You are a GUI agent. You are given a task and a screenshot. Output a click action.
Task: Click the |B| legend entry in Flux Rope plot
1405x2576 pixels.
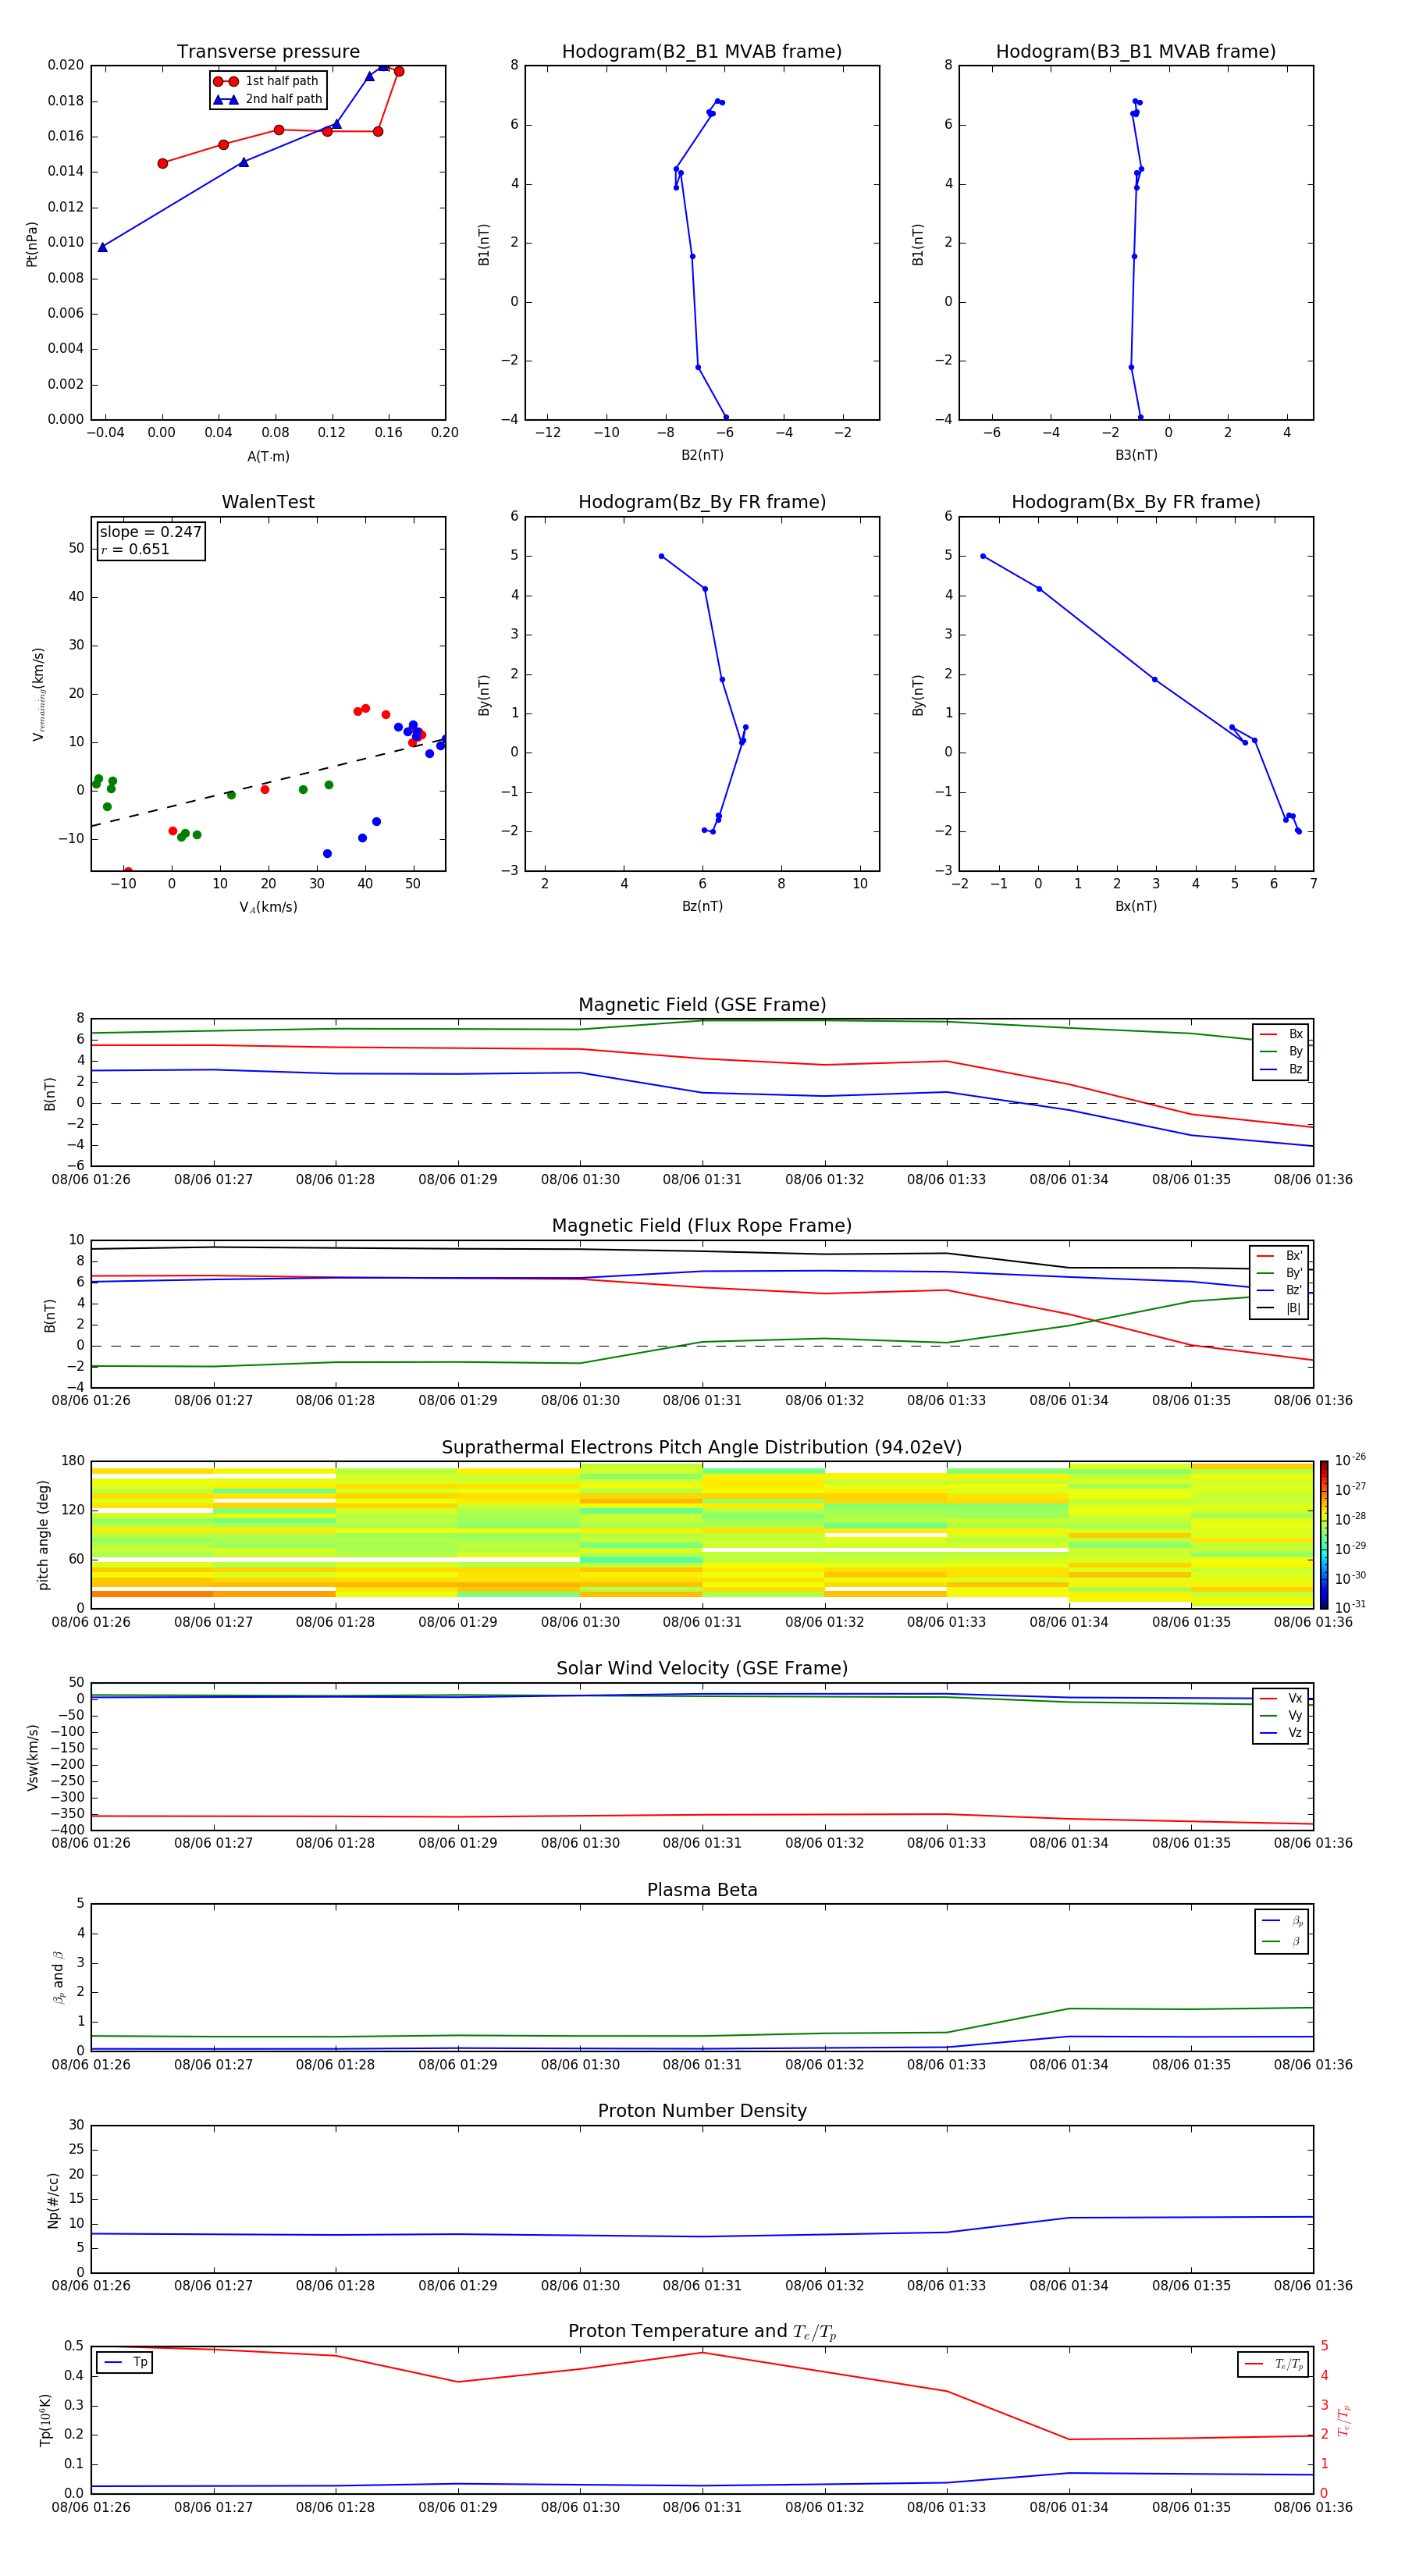tap(1279, 1308)
